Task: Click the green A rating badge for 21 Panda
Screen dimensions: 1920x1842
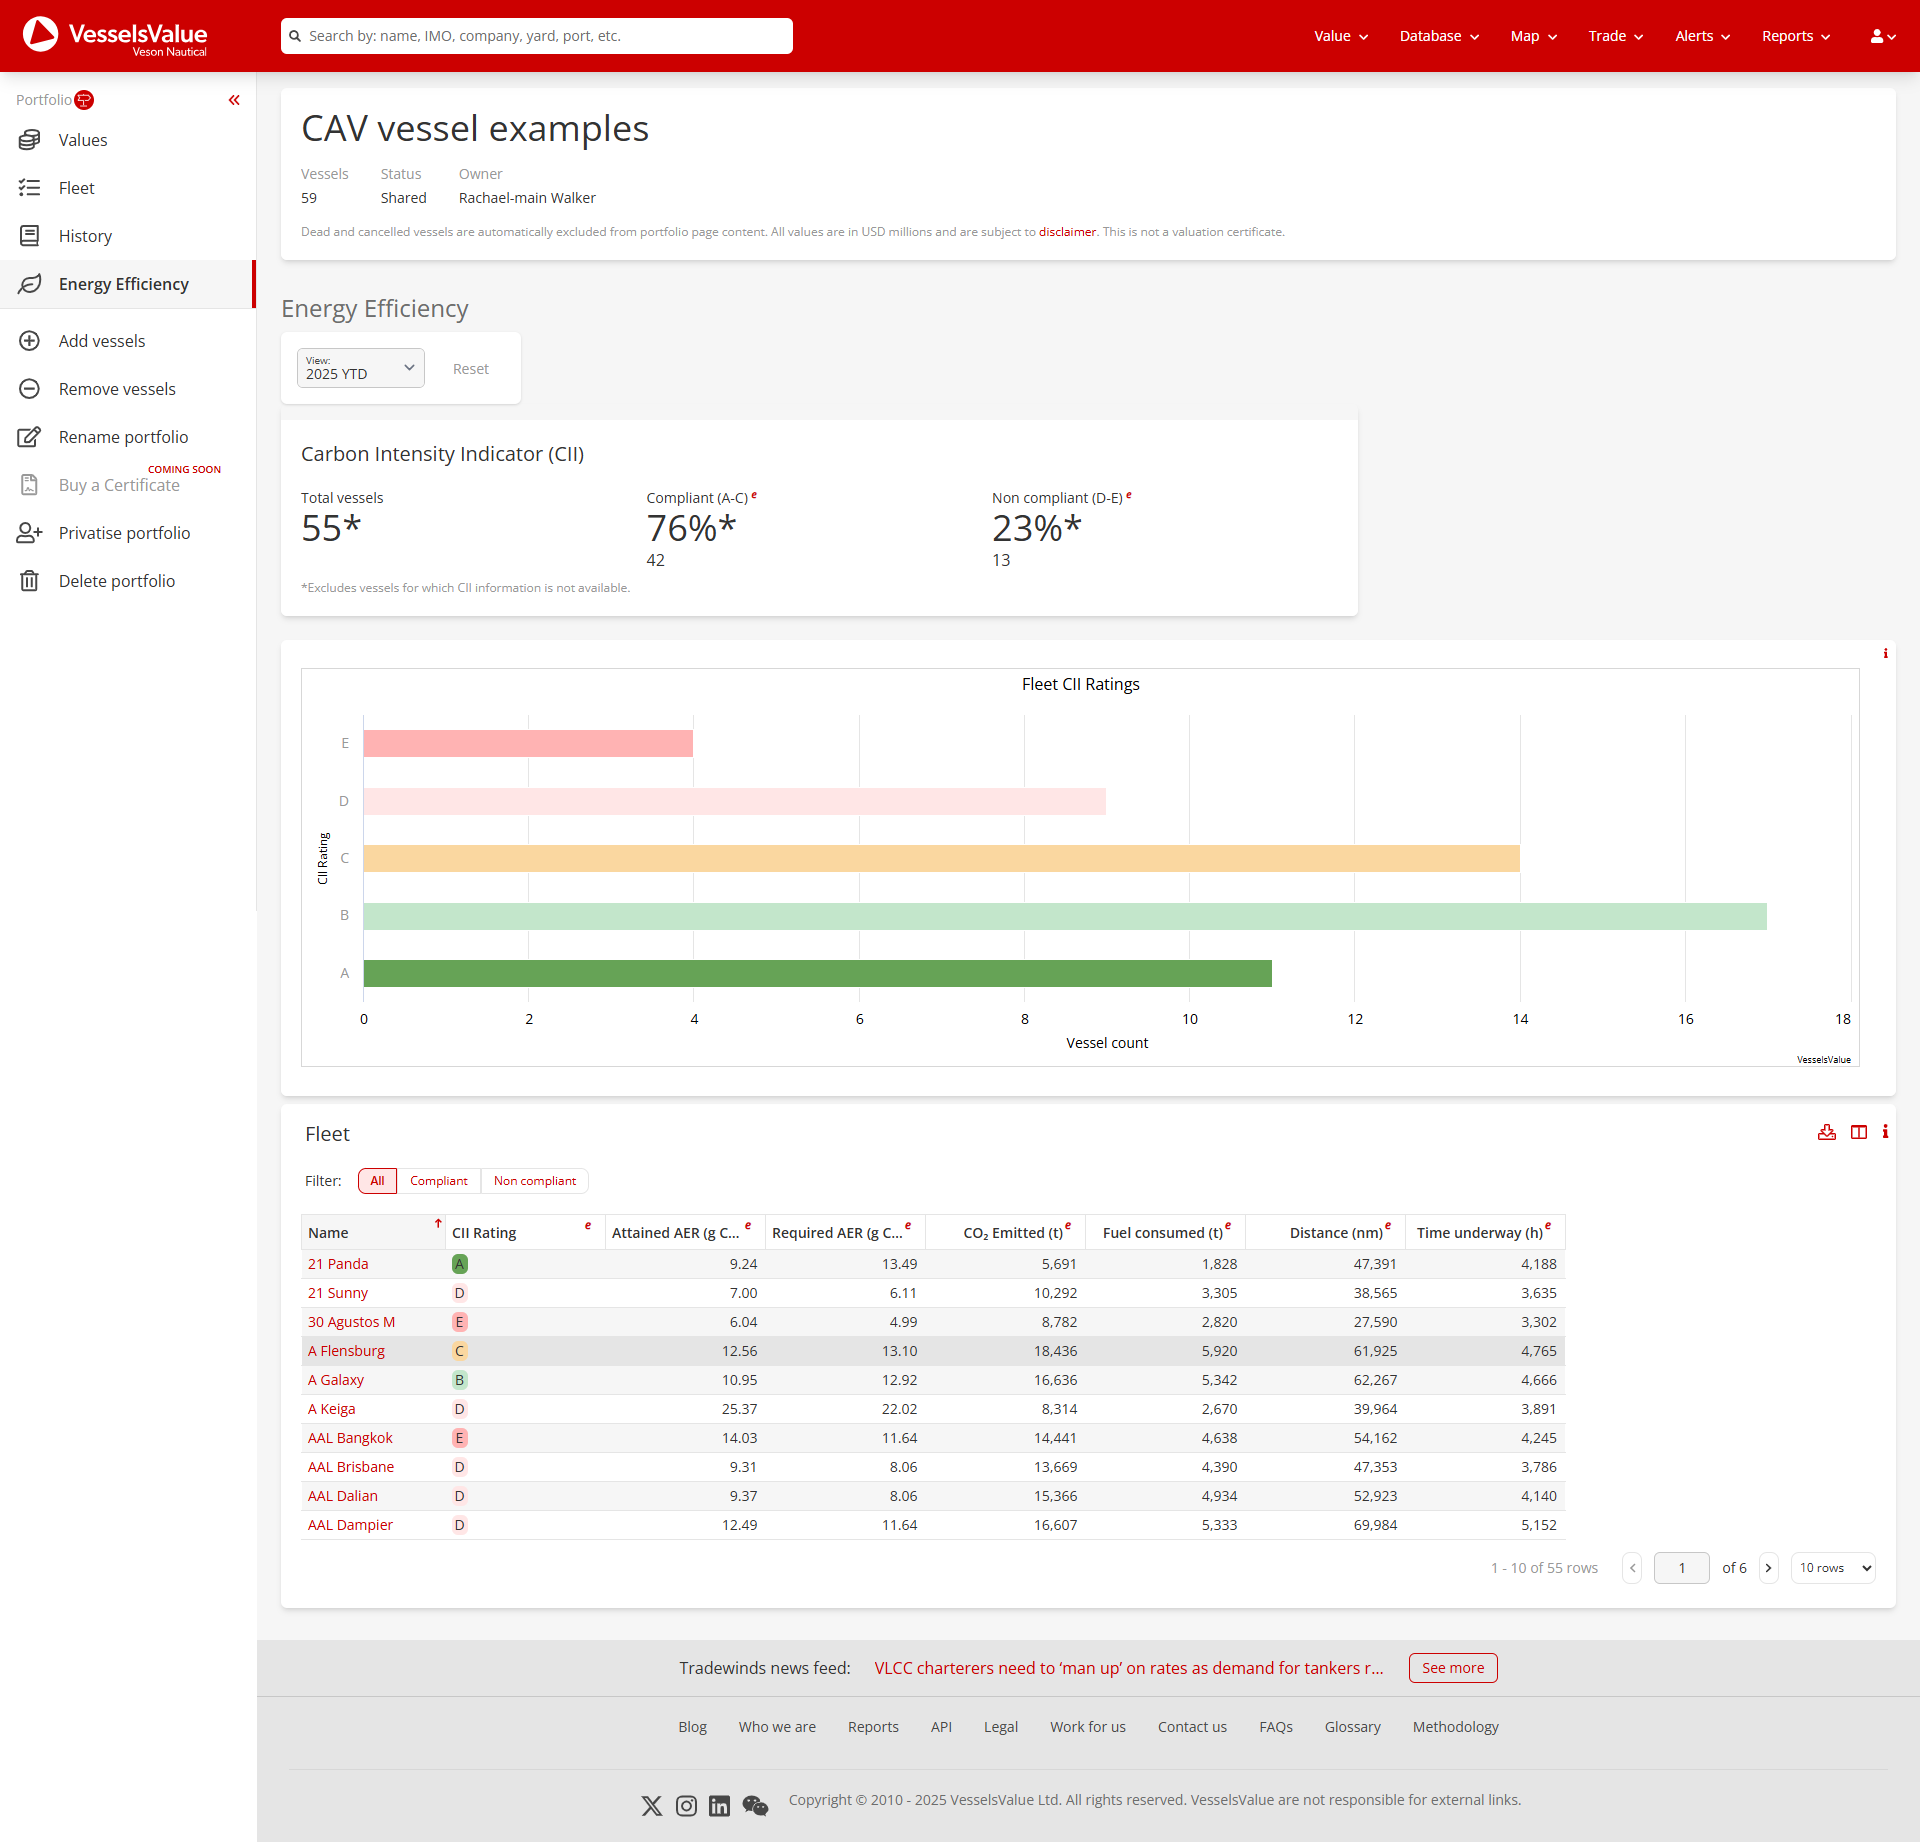Action: click(x=459, y=1263)
